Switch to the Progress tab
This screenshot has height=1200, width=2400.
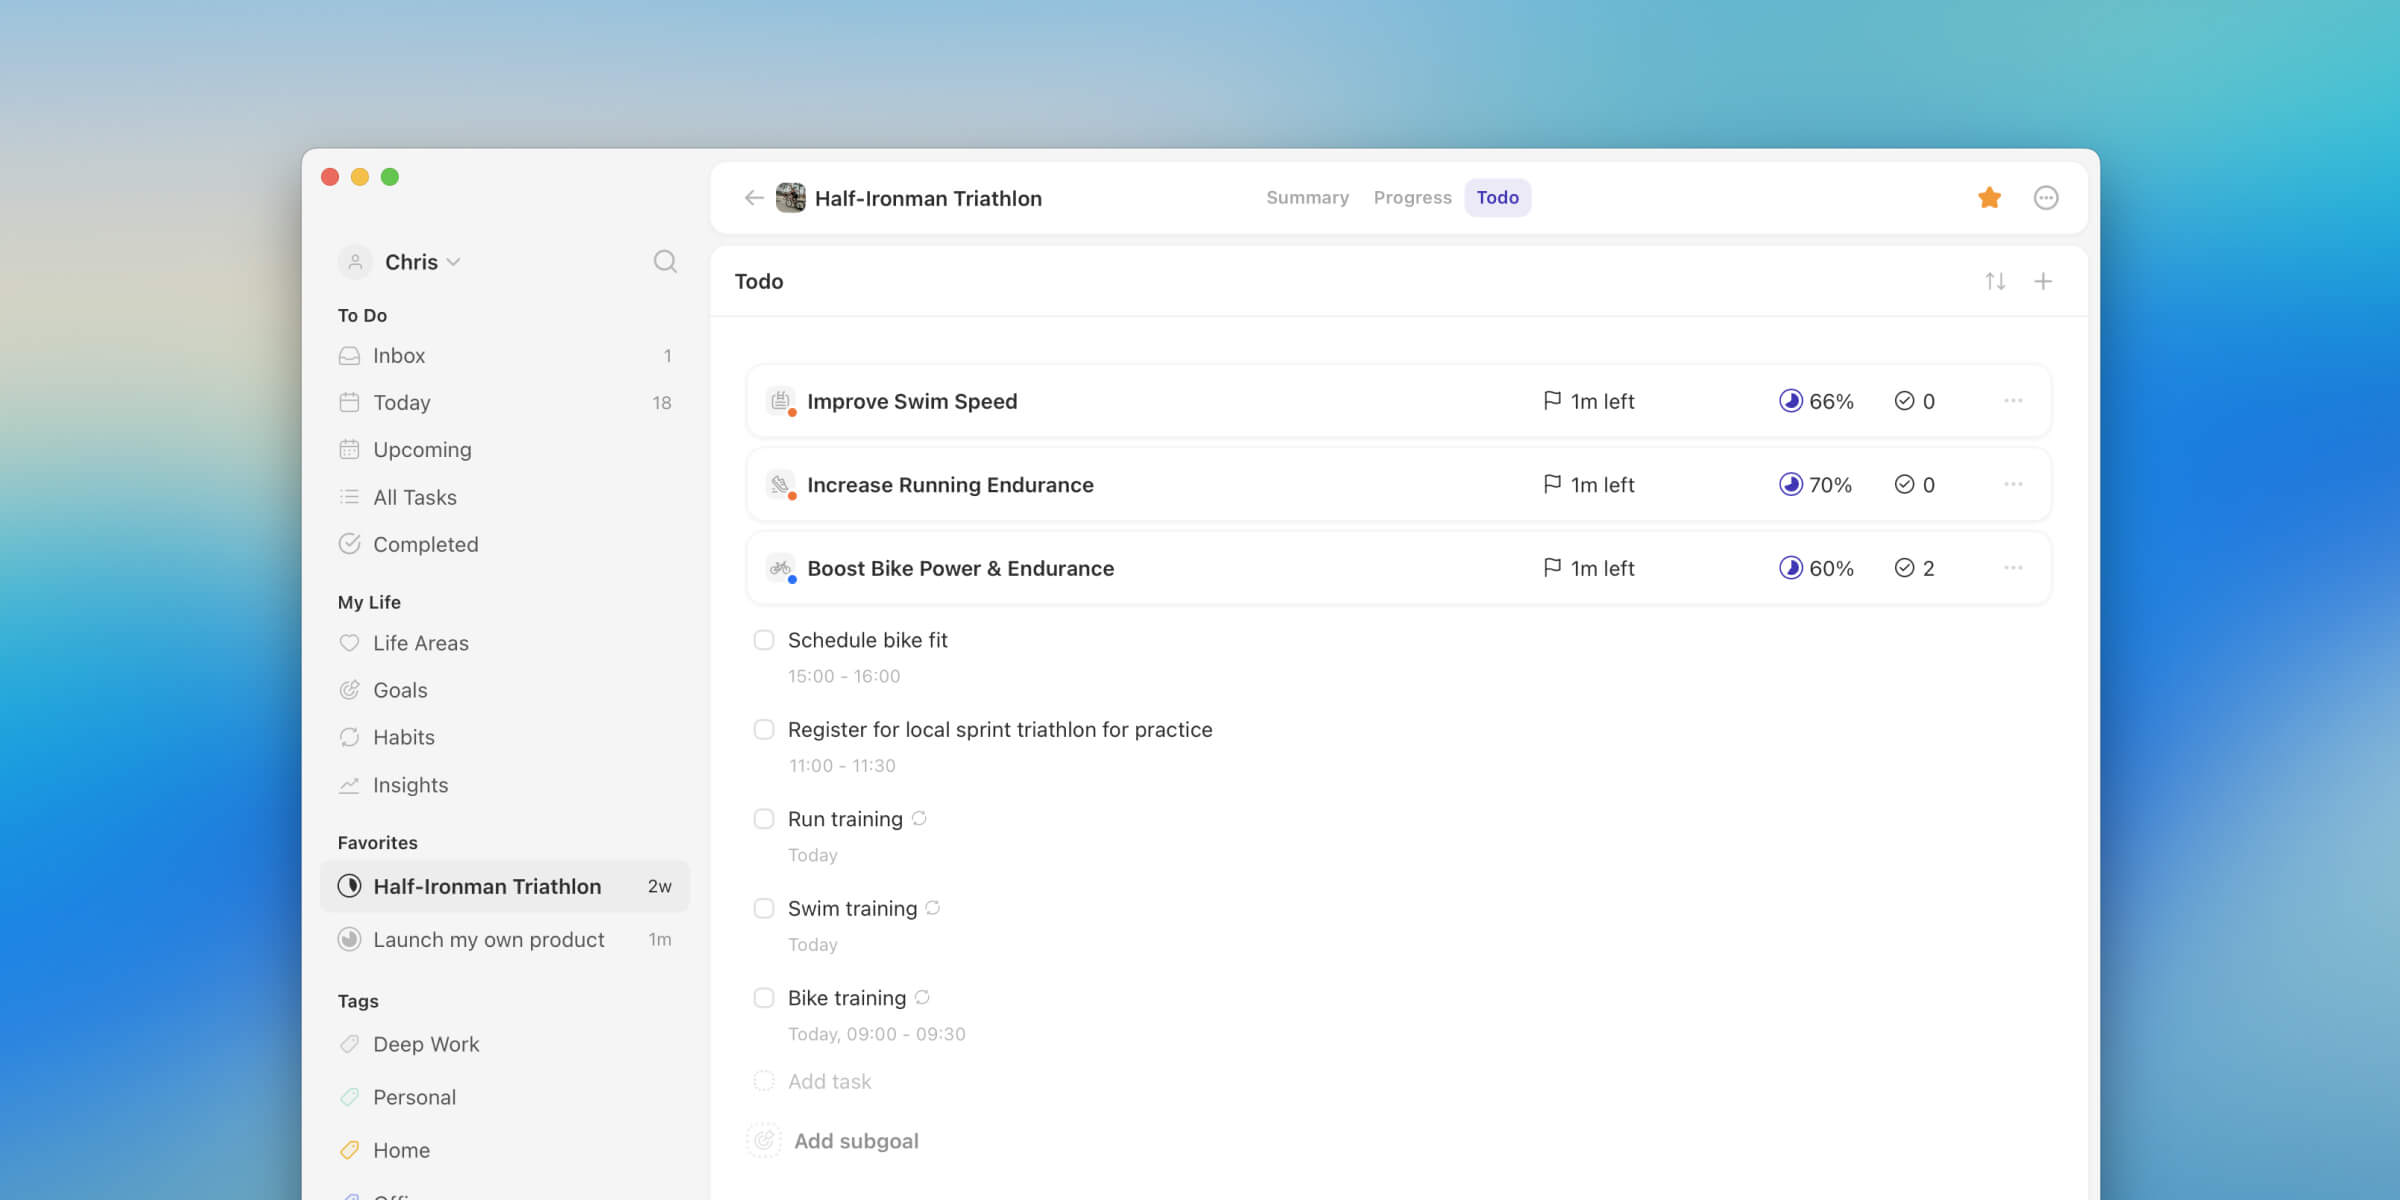point(1412,198)
